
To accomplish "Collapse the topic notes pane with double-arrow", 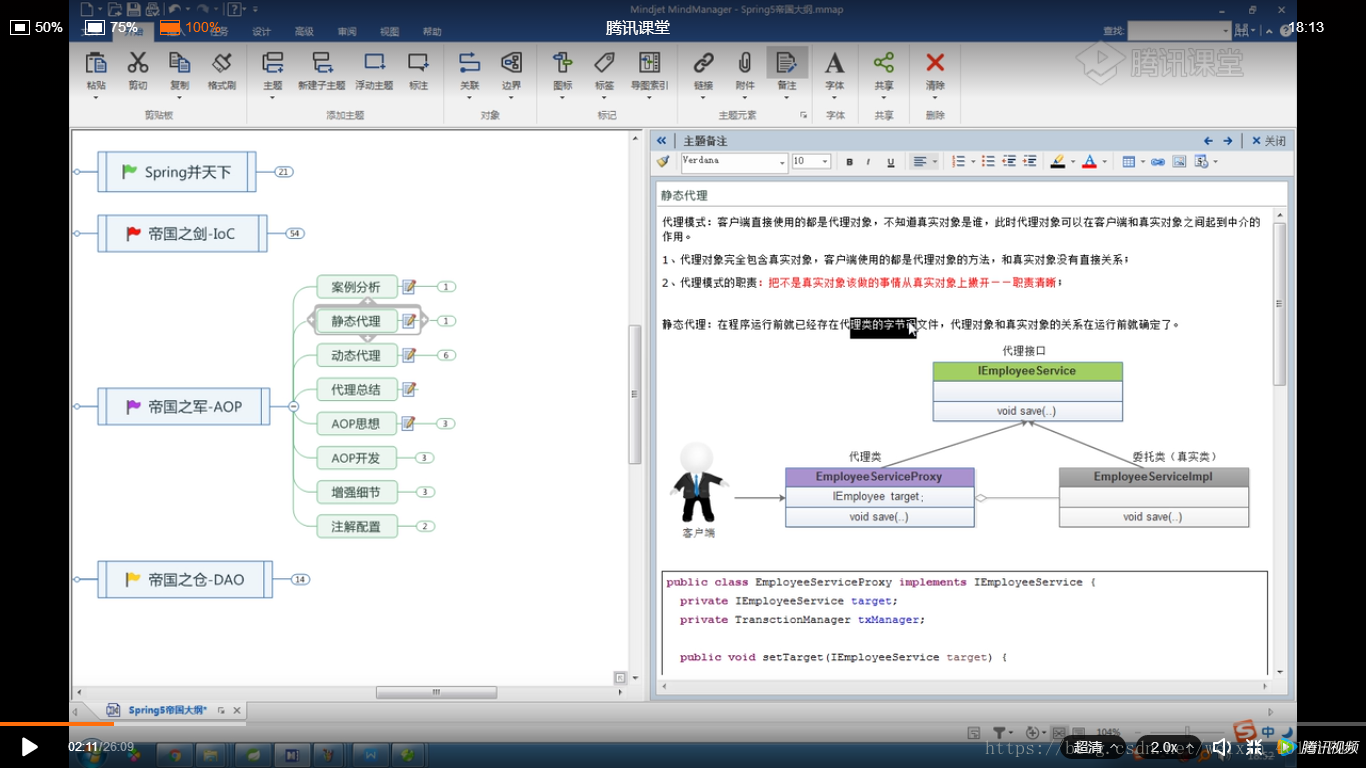I will (662, 141).
